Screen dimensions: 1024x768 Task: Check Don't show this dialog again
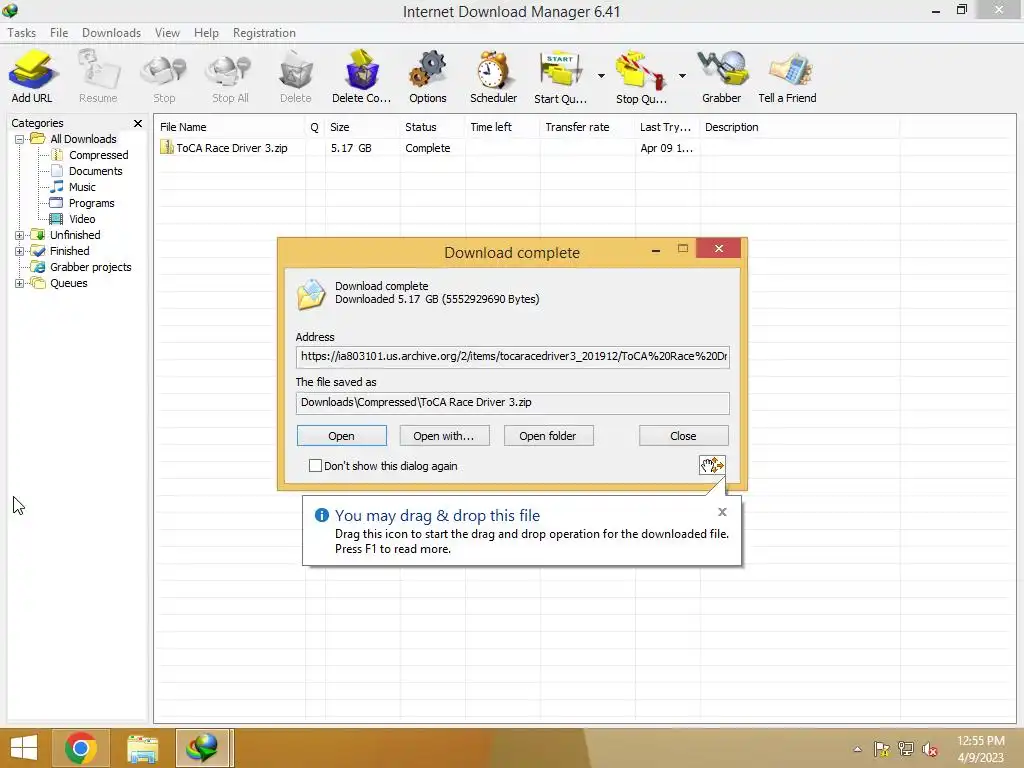click(x=315, y=466)
